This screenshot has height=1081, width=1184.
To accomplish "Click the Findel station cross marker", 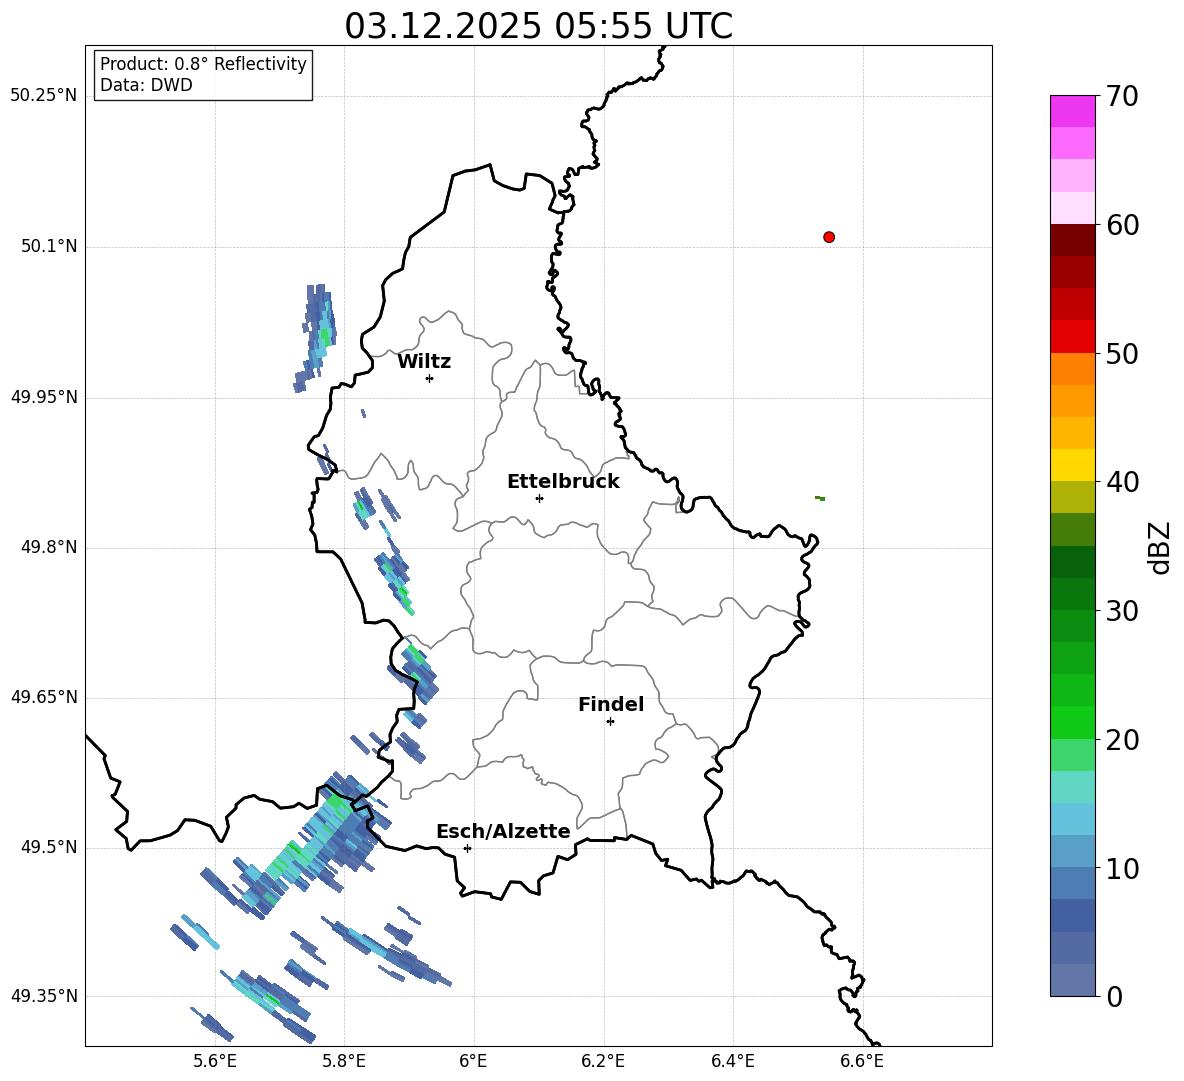I will [x=610, y=722].
